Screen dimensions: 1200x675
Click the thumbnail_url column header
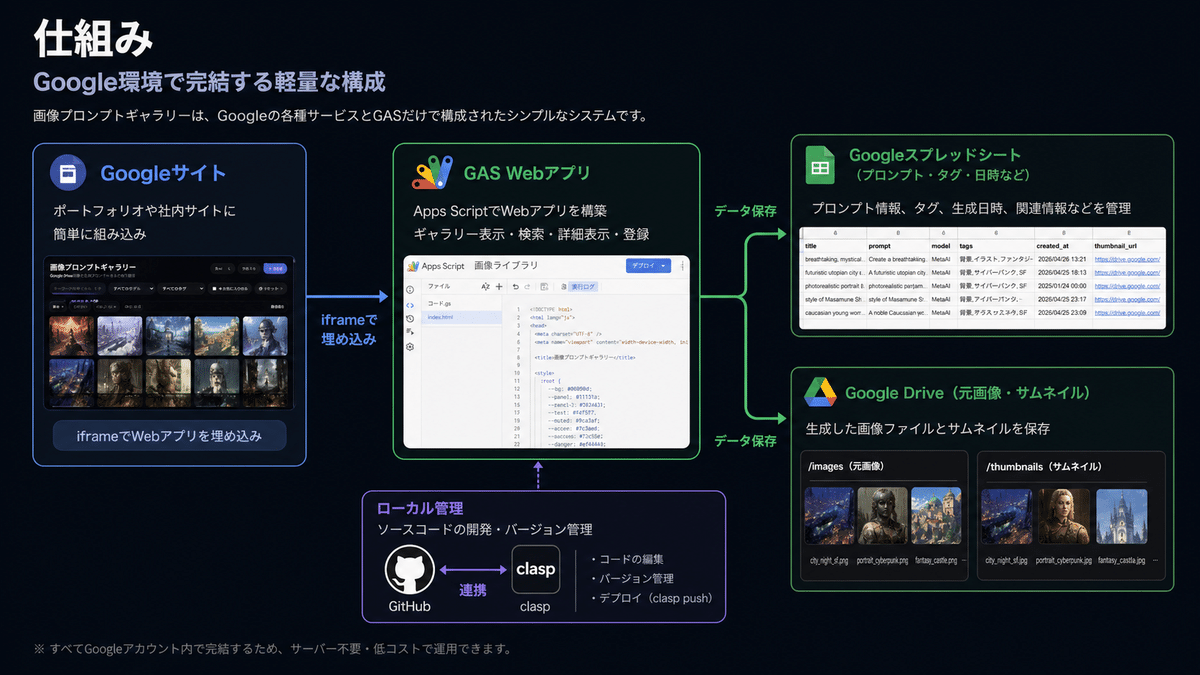click(1128, 245)
